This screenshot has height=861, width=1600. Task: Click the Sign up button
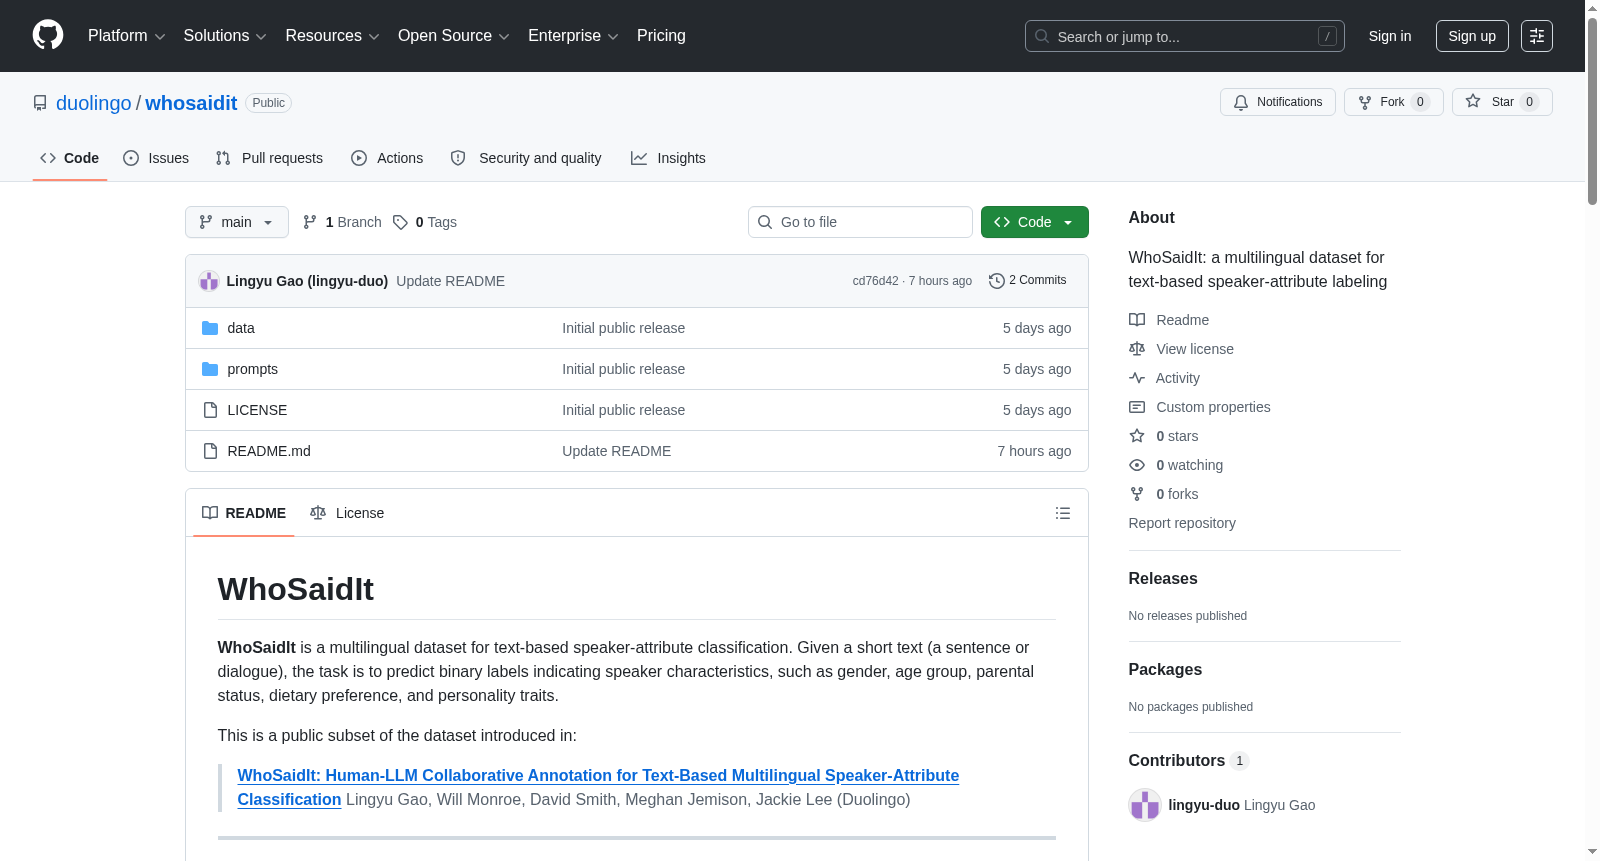1472,36
